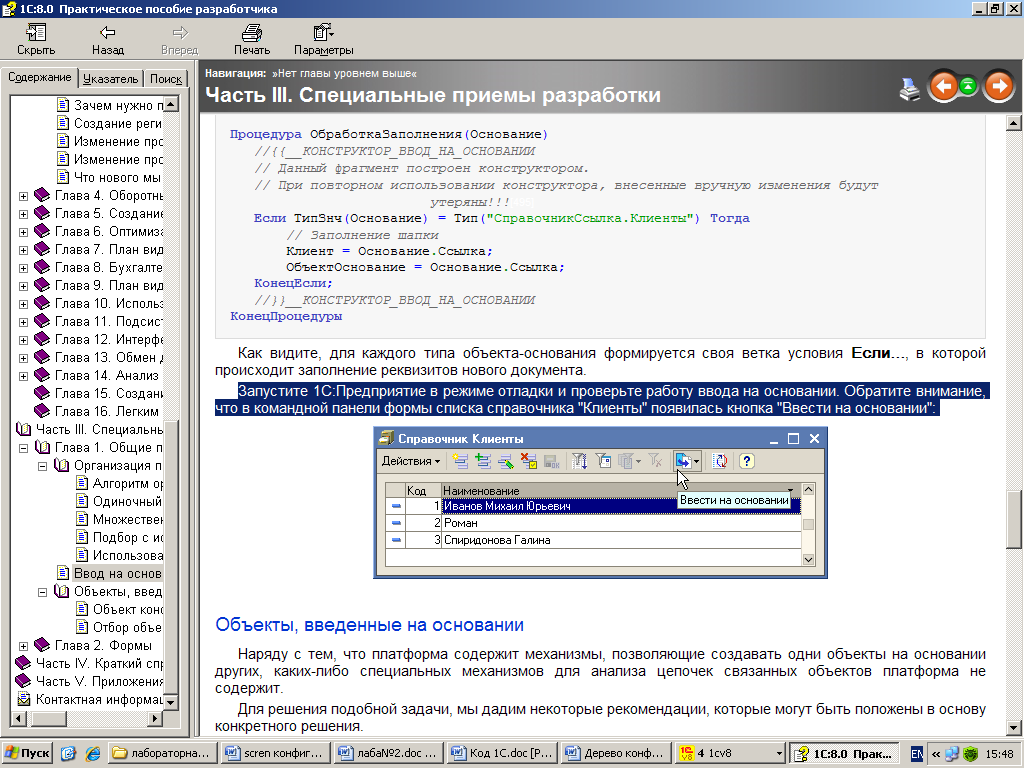
Task: Open Контактная информация topic in contents
Action: click(98, 699)
